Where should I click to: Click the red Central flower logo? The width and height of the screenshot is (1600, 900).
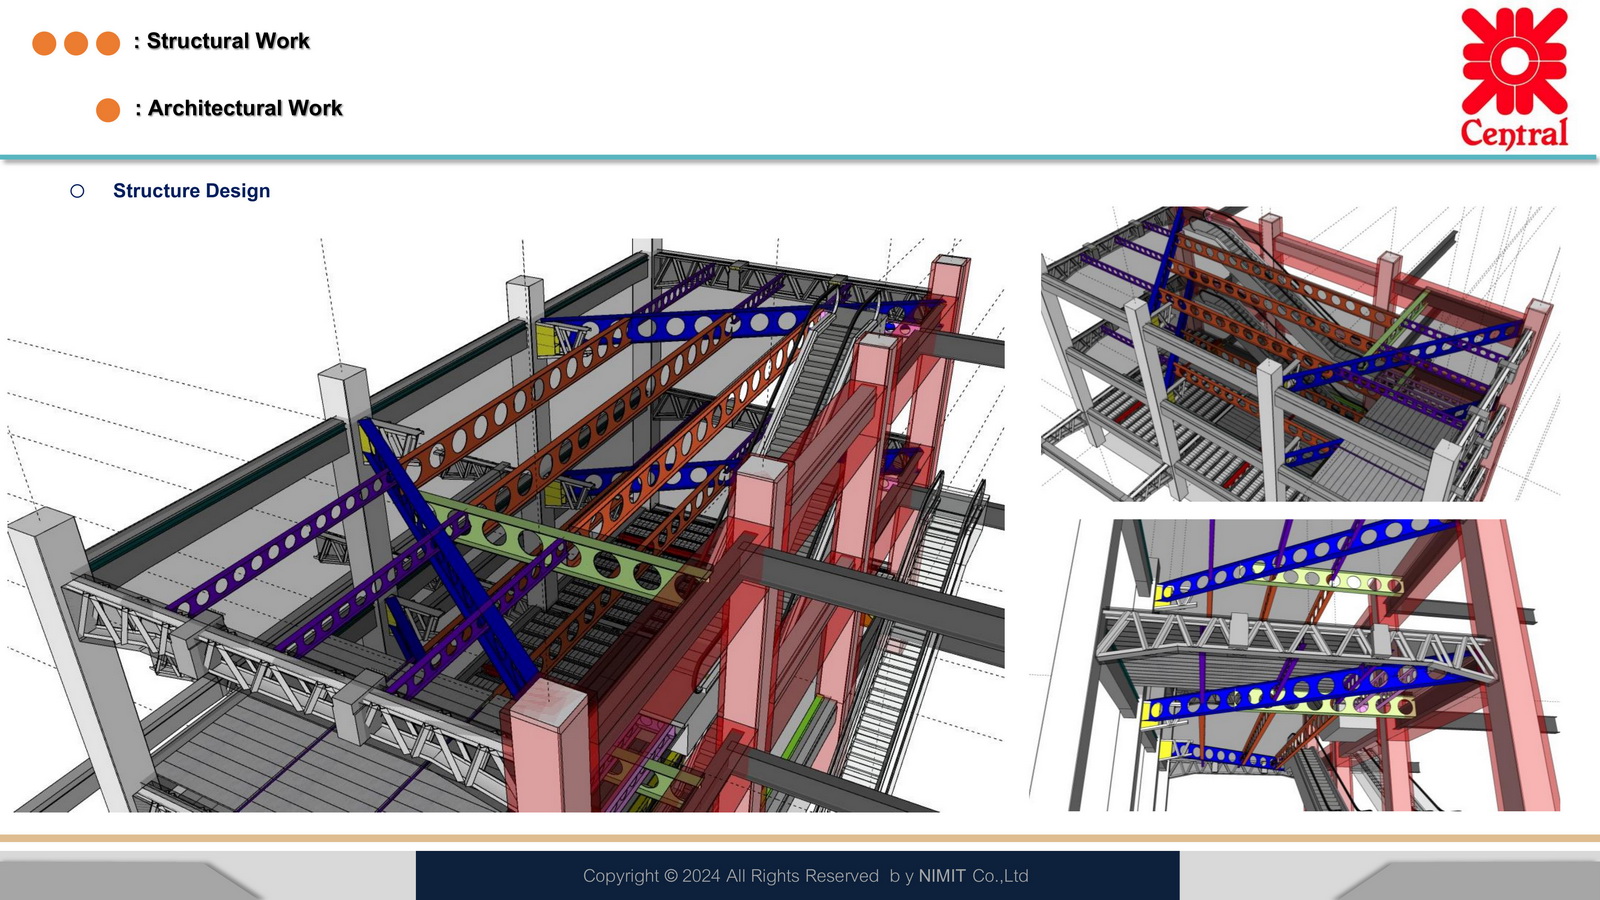(1514, 61)
